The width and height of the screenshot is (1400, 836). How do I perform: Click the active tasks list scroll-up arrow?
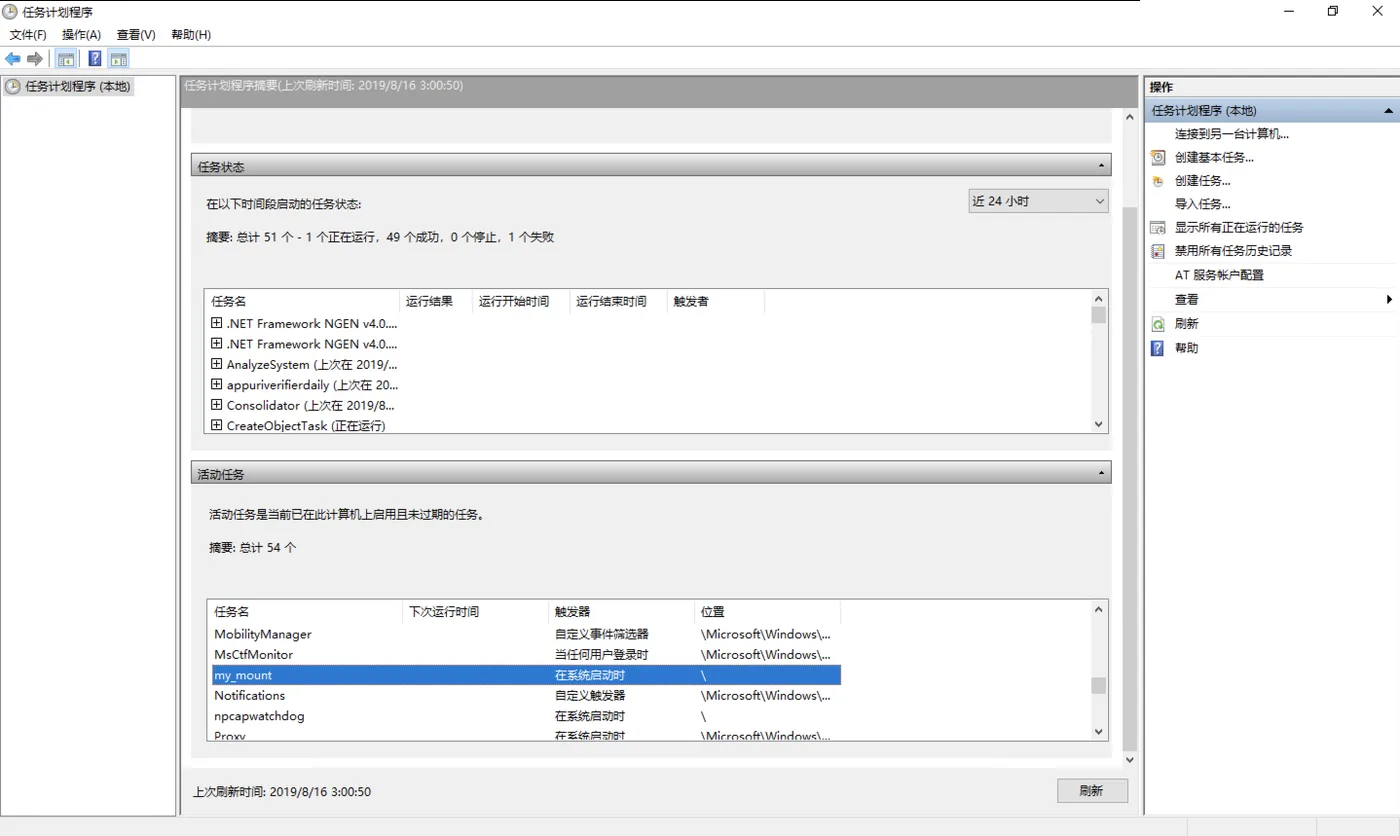coord(1099,609)
